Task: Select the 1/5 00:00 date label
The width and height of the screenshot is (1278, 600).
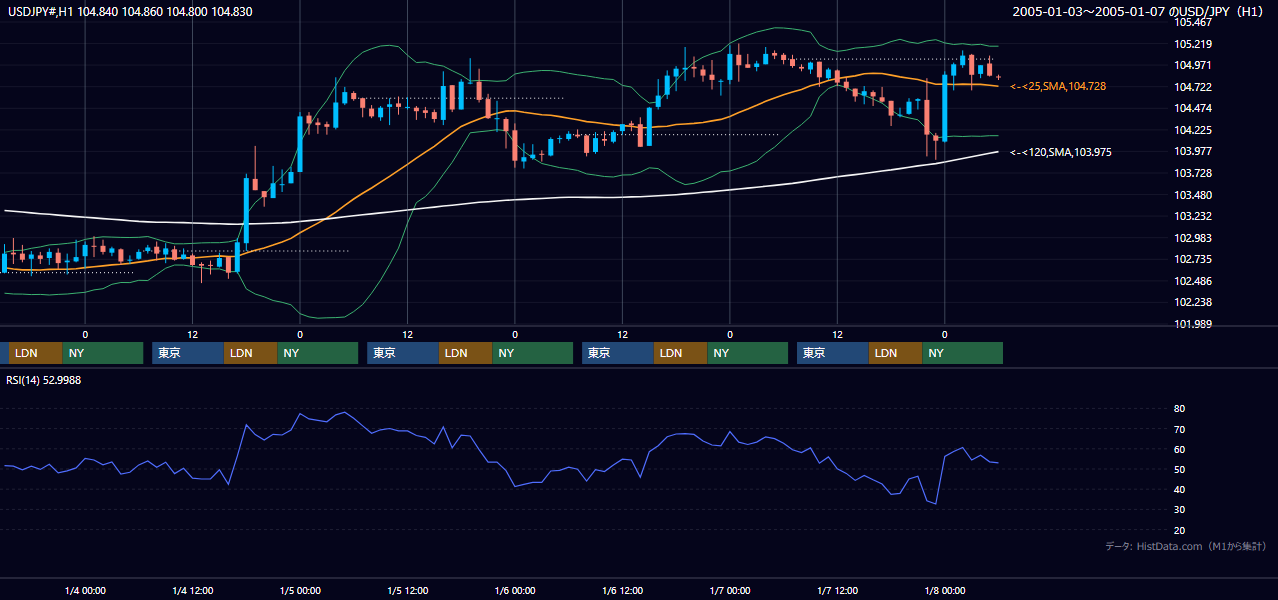Action: pos(300,591)
